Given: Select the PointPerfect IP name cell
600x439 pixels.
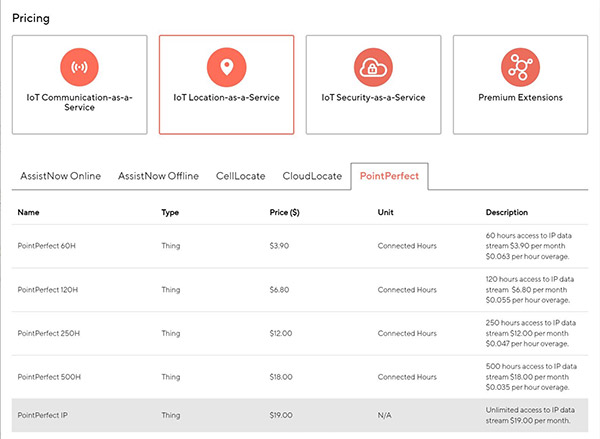Looking at the screenshot, I should [x=42, y=415].
